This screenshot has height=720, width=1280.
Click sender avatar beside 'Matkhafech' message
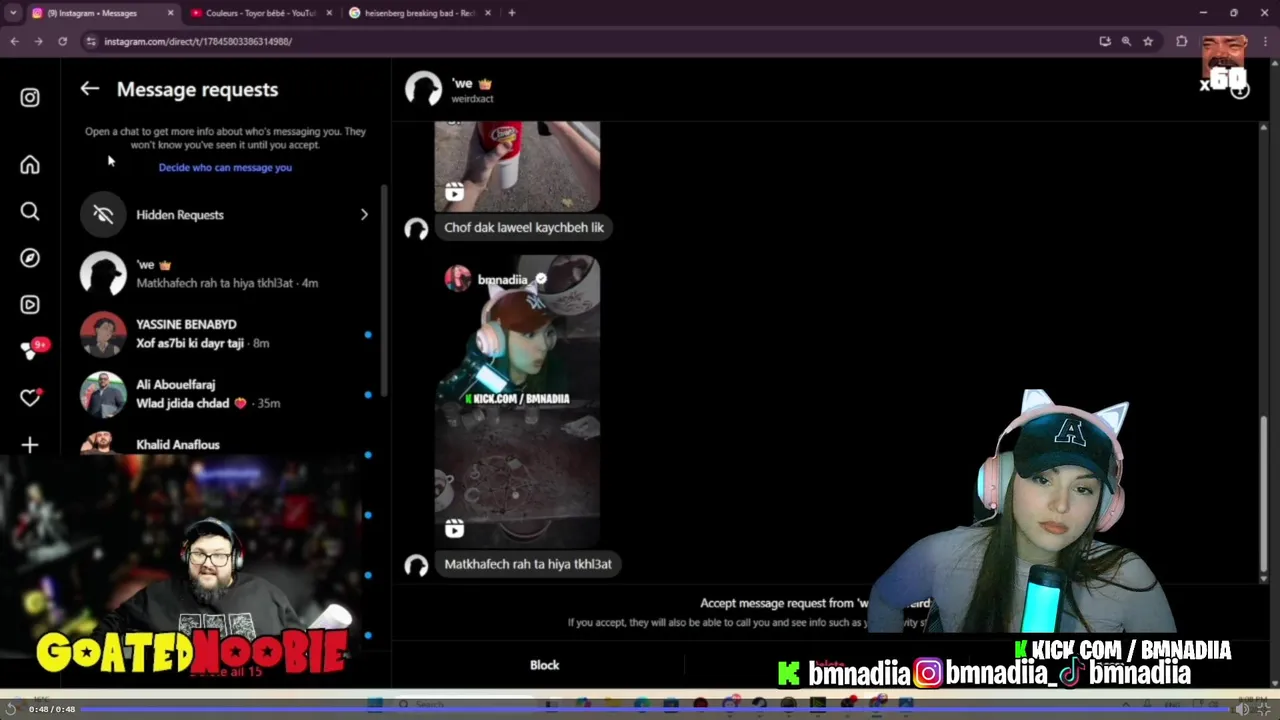pyautogui.click(x=416, y=566)
